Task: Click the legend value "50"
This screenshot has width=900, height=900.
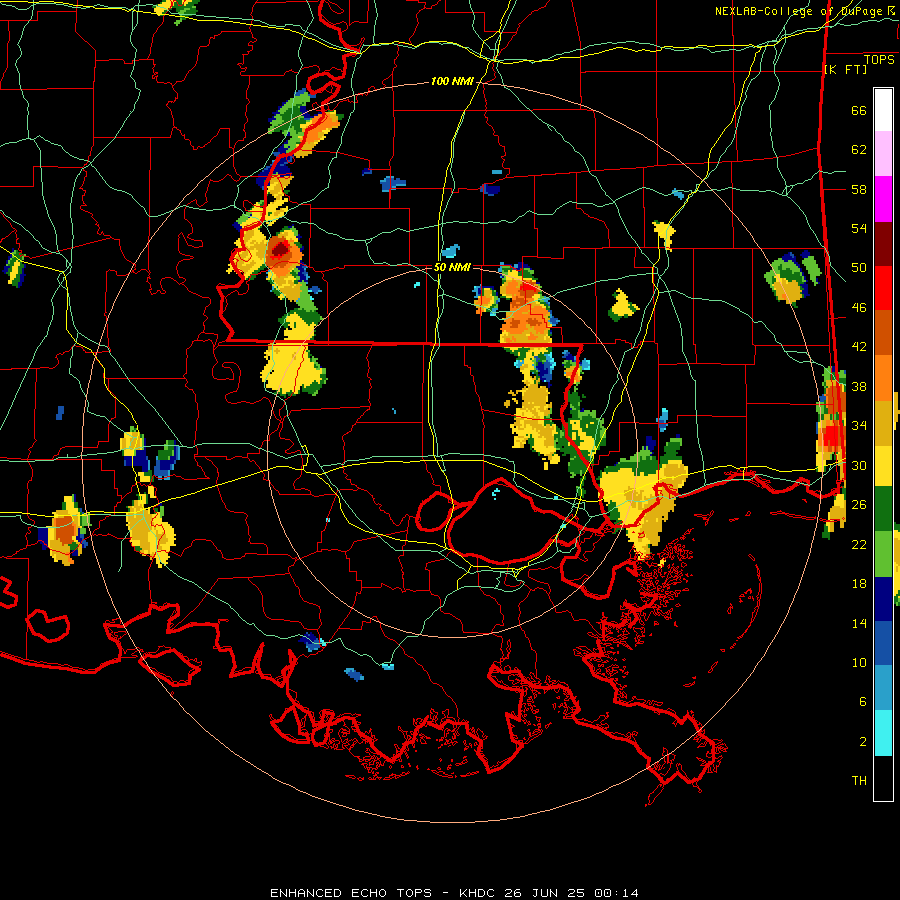Action: pos(859,268)
